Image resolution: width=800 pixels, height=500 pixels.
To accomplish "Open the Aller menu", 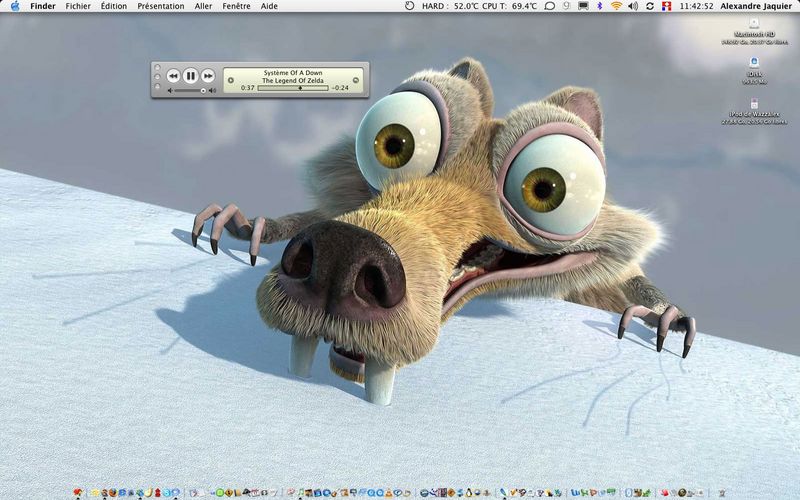I will (203, 6).
